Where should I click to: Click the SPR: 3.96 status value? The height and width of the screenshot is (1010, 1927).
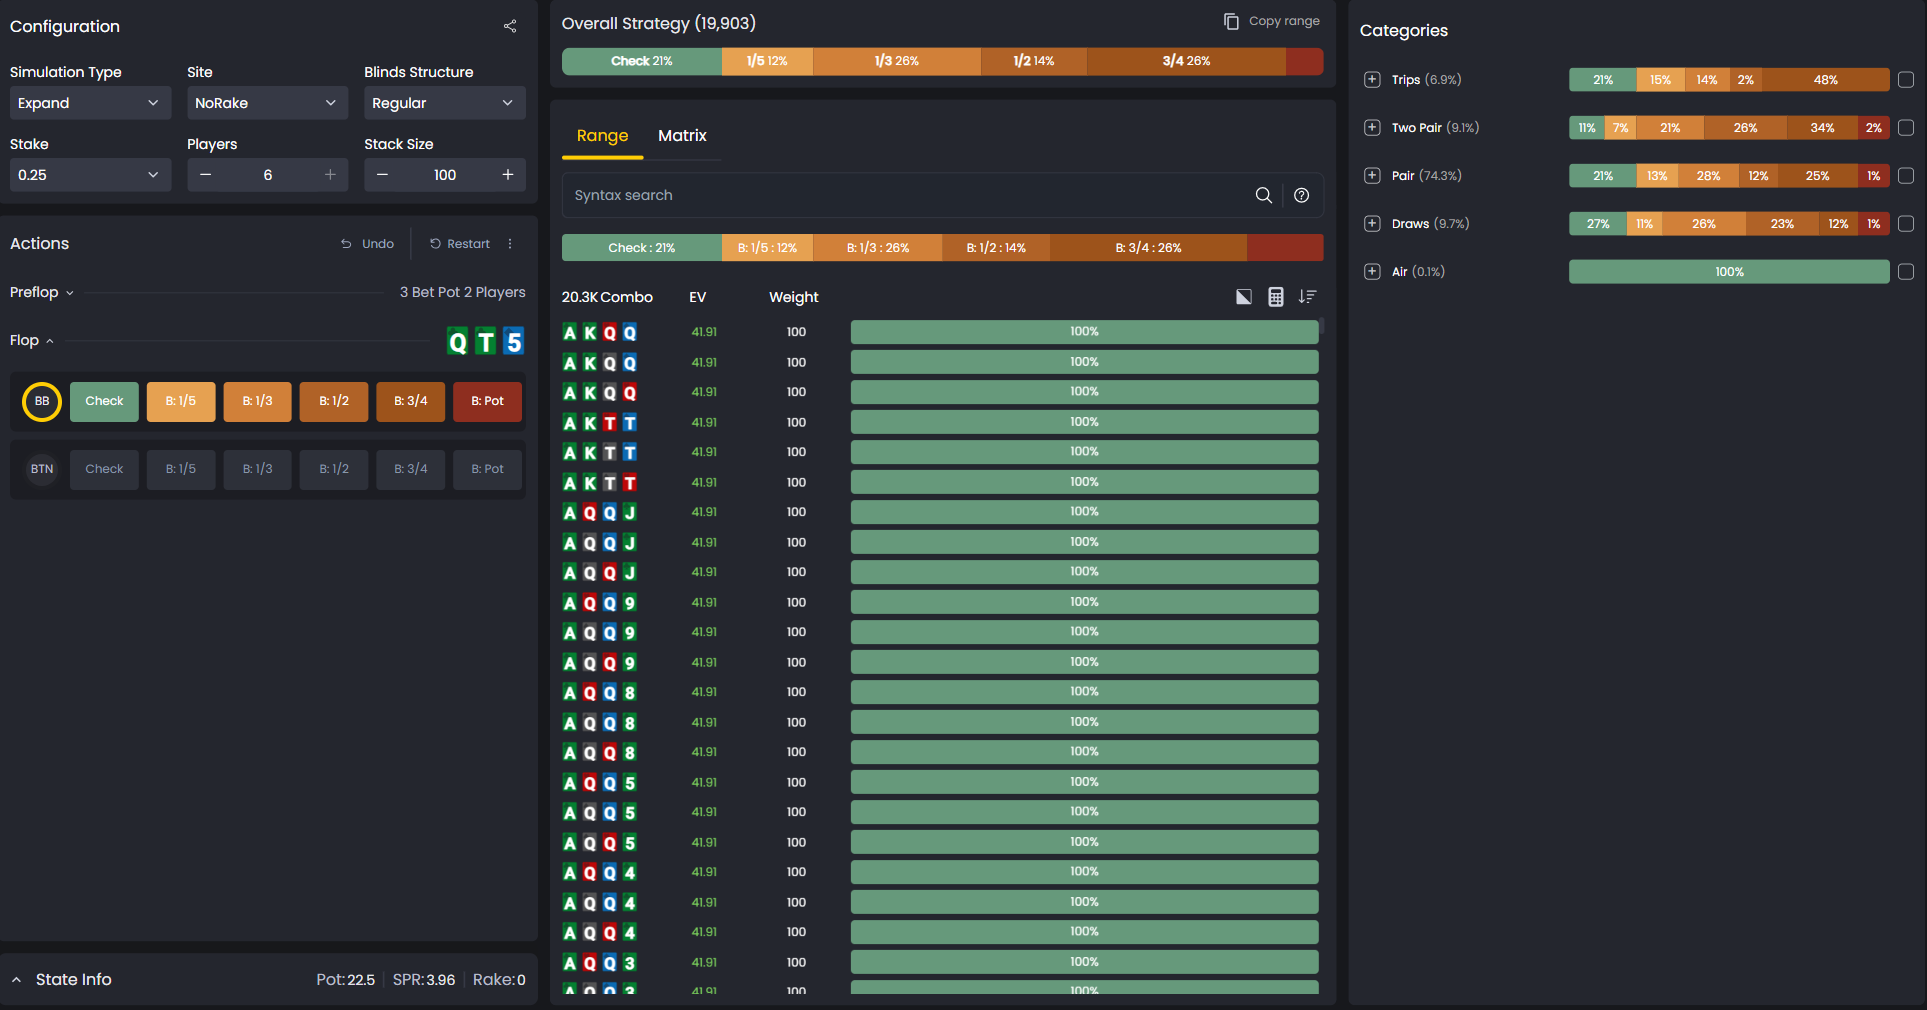424,980
